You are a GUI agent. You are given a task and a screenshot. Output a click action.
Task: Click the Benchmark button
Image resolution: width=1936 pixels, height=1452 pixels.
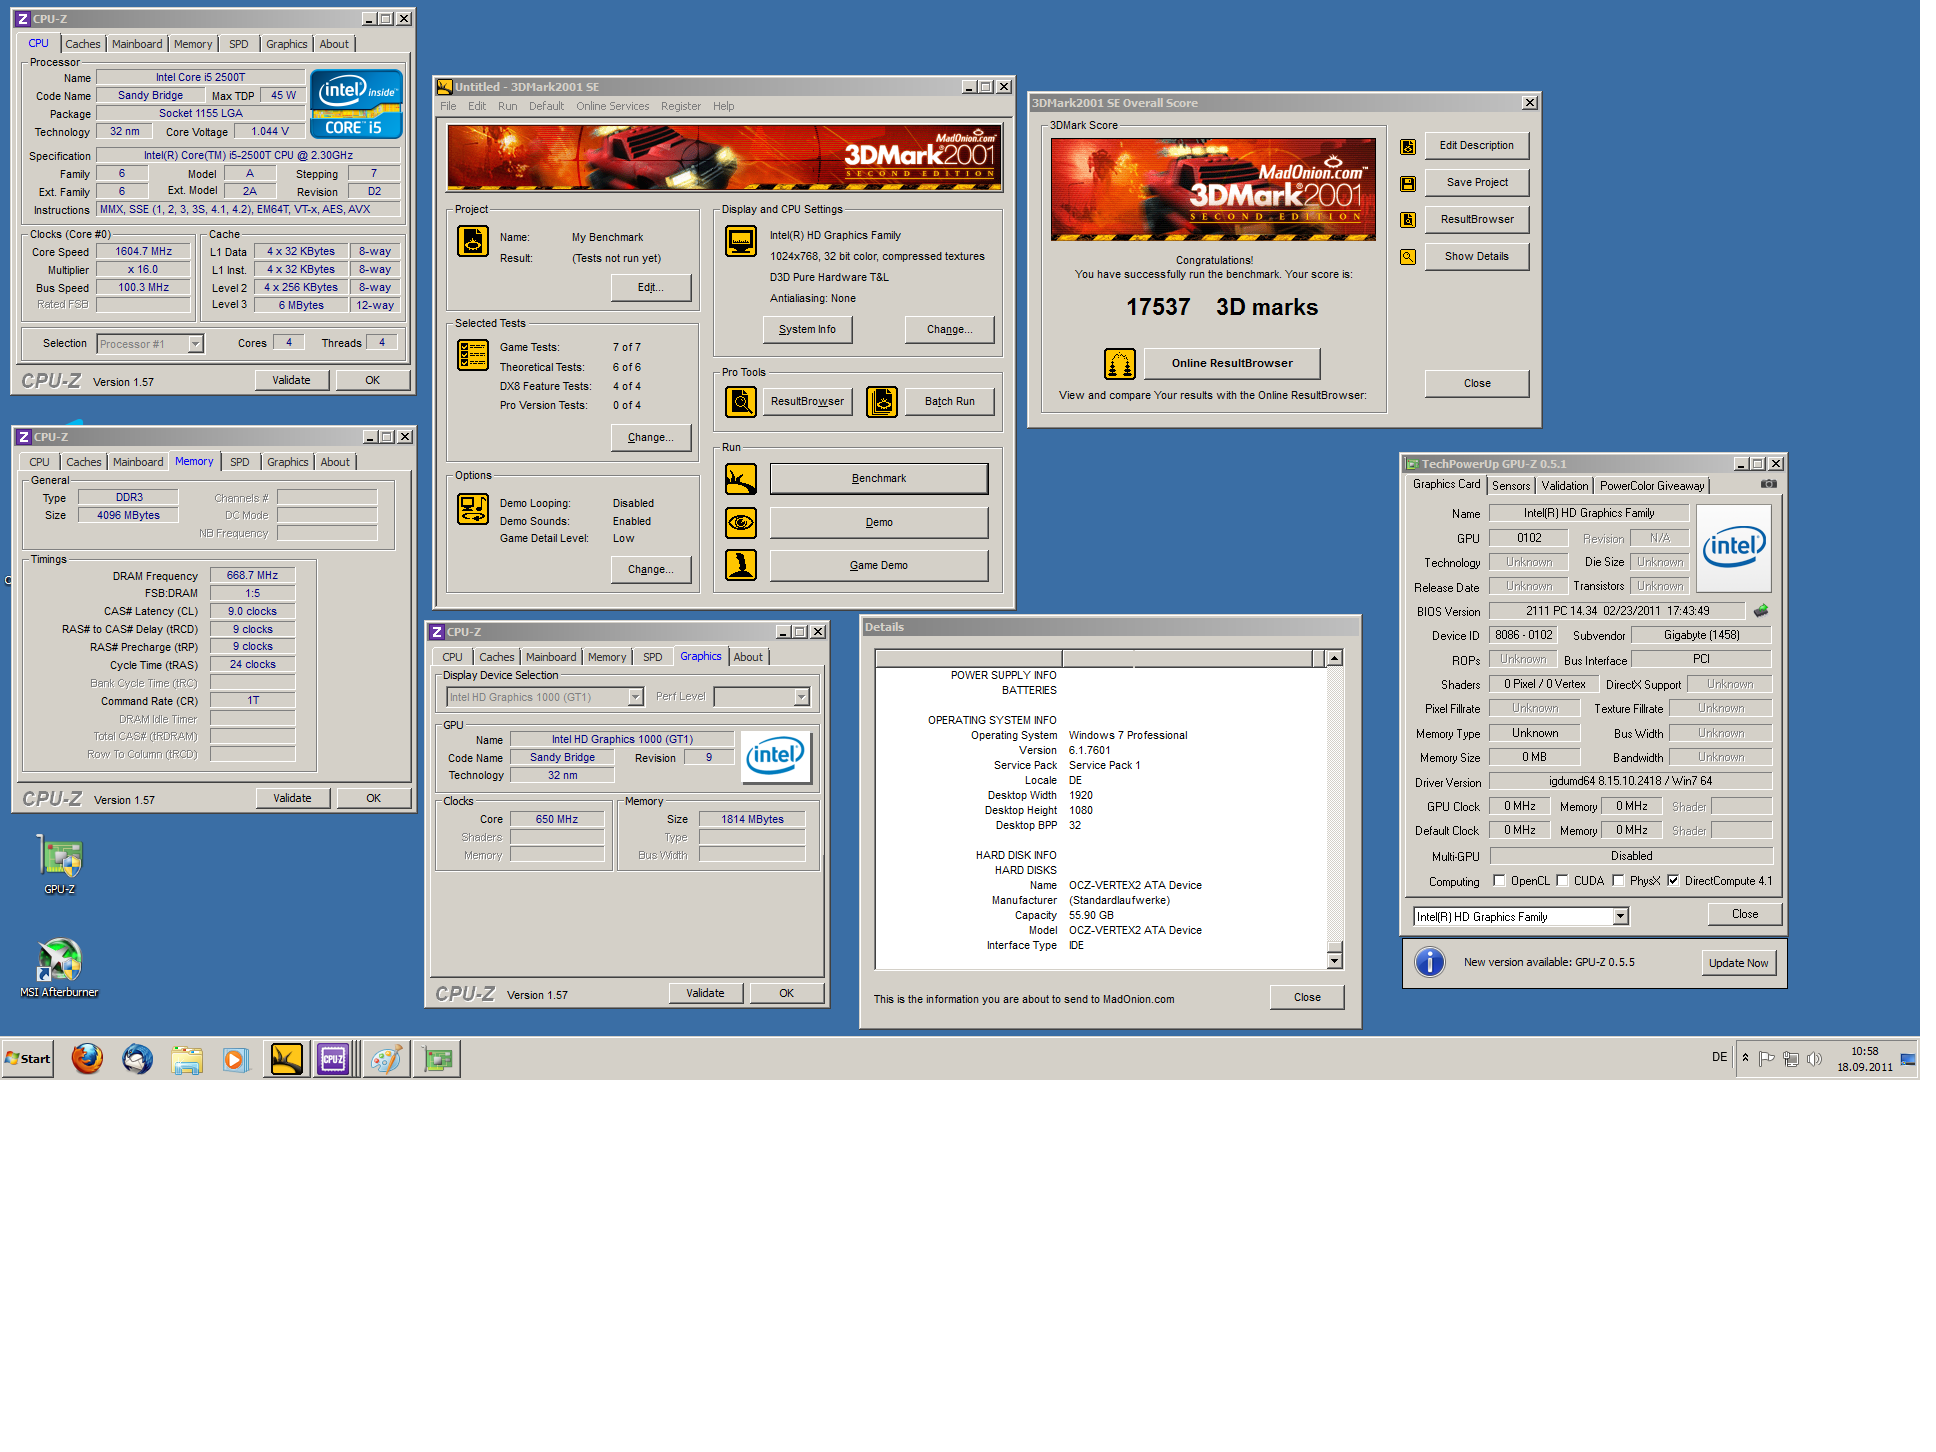click(879, 479)
